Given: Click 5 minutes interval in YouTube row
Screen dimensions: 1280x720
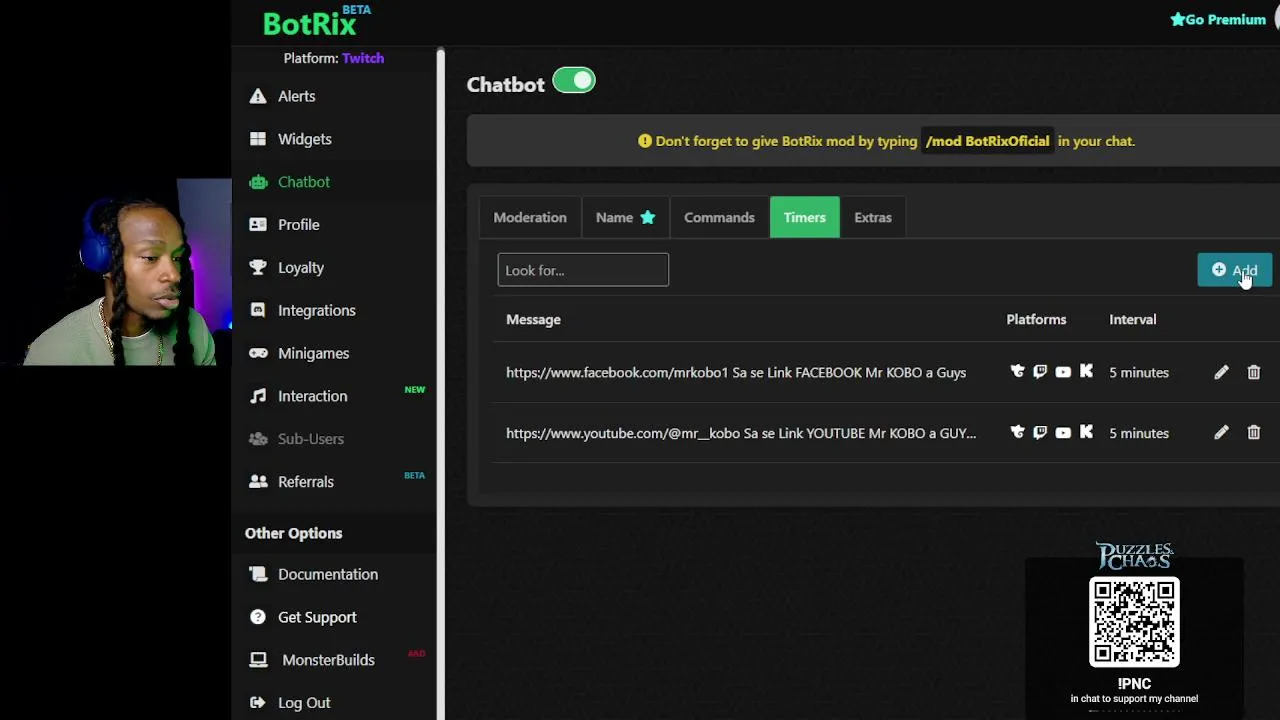Looking at the screenshot, I should click(1139, 433).
